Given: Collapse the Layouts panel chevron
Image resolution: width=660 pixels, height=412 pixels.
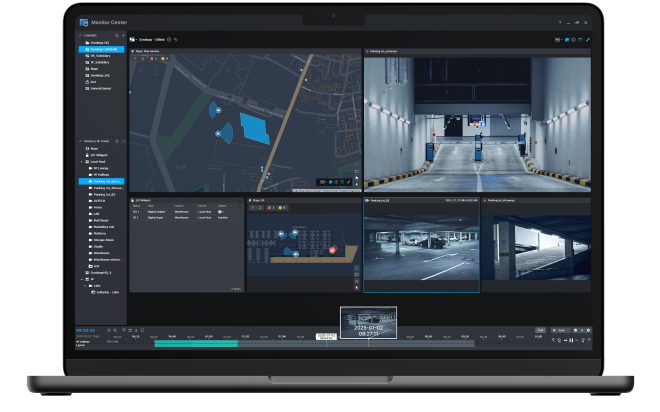Looking at the screenshot, I should click(x=80, y=35).
